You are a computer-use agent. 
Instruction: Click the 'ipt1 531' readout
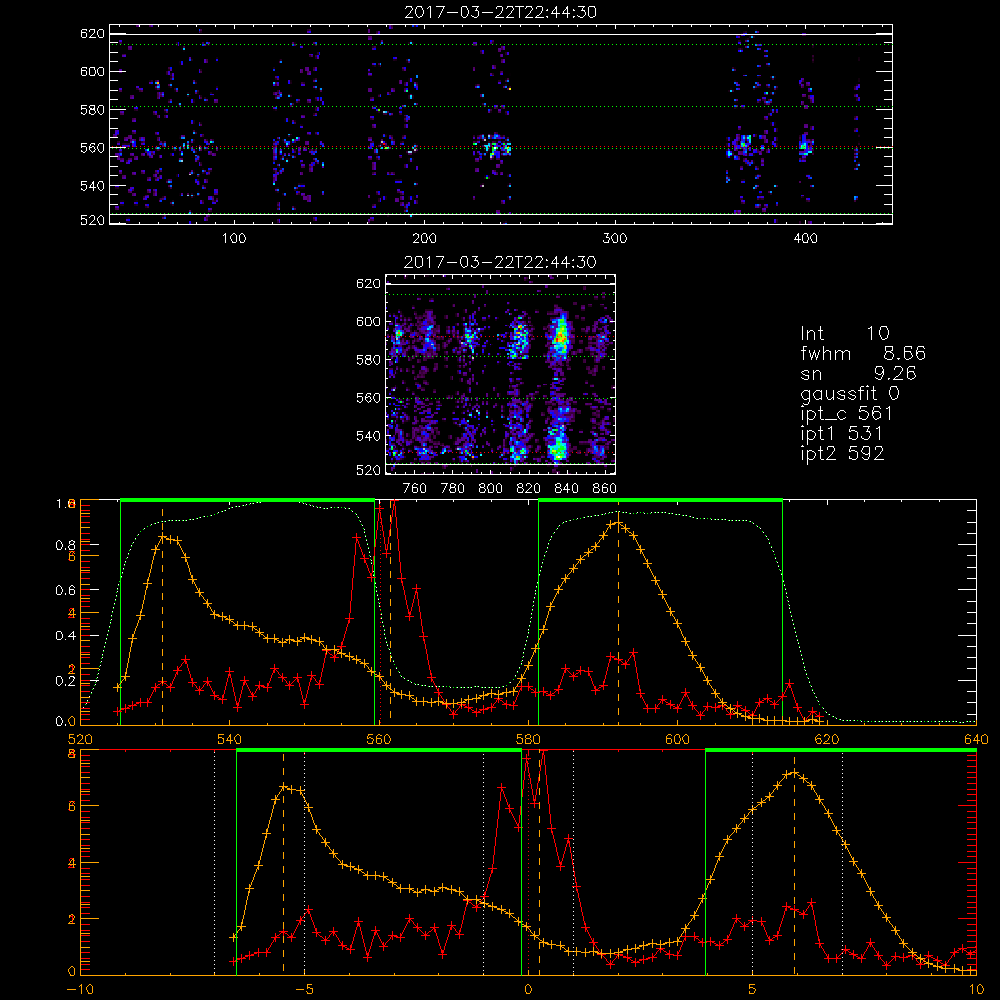coord(841,434)
